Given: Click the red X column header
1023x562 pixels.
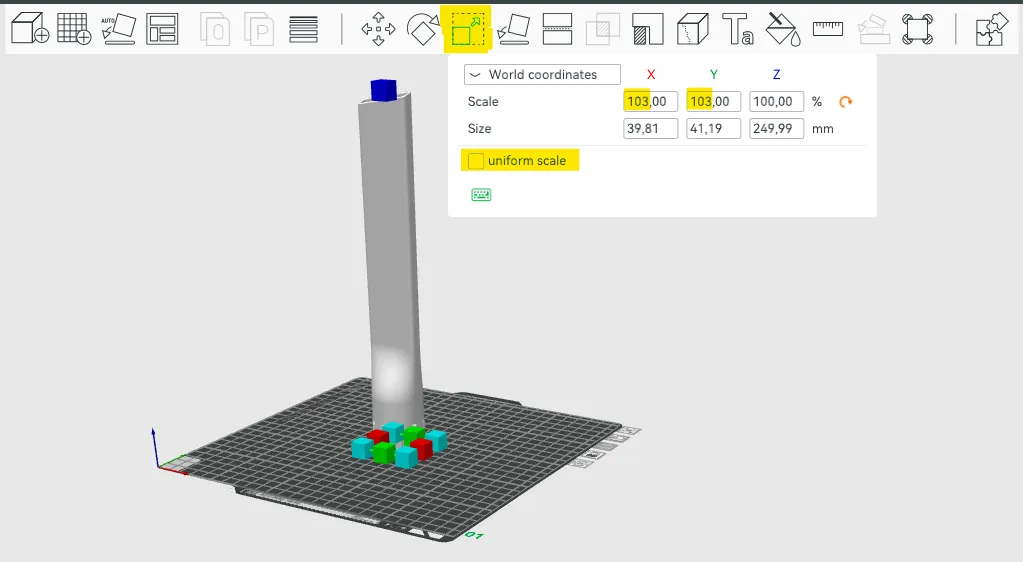Looking at the screenshot, I should point(650,74).
